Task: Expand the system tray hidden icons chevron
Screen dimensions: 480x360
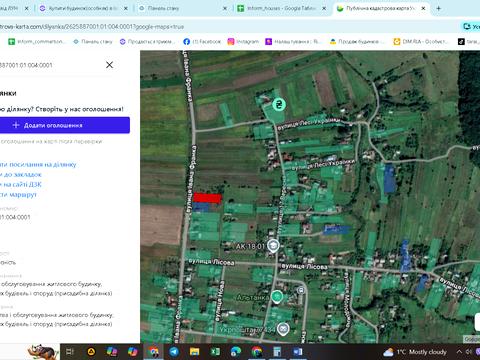Action: point(459,352)
